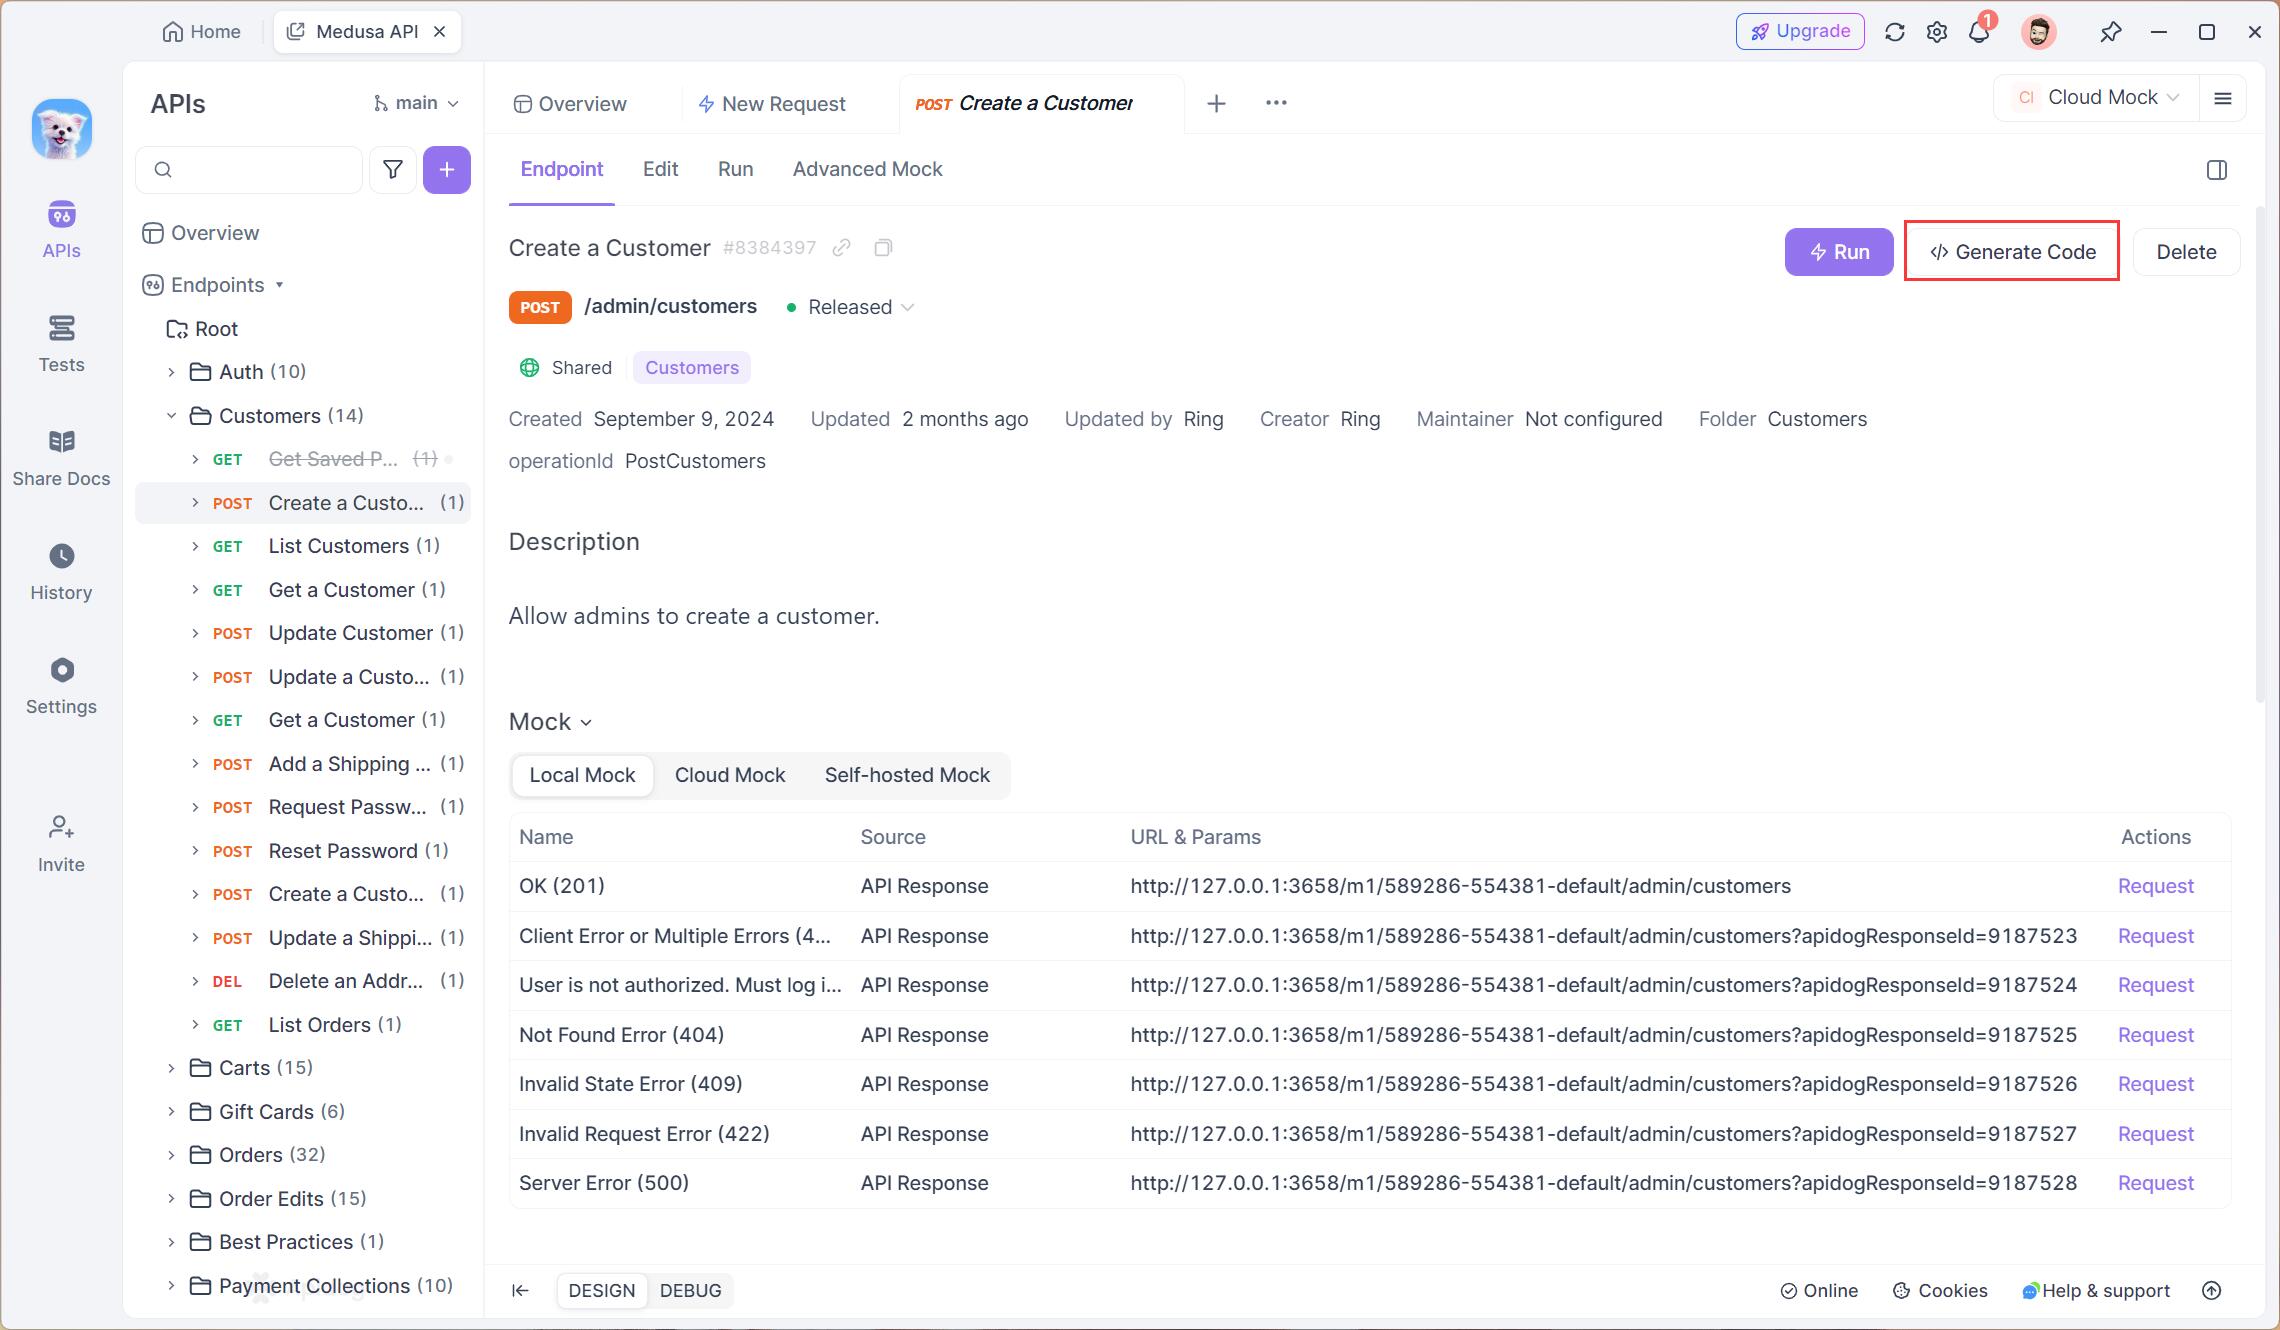Click the Delete button
2280x1330 pixels.
pos(2186,252)
